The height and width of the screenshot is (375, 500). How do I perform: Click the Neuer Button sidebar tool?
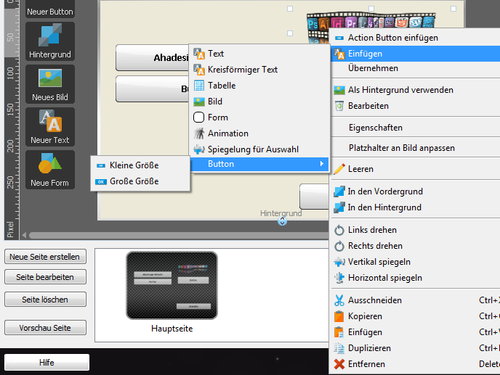pyautogui.click(x=50, y=9)
